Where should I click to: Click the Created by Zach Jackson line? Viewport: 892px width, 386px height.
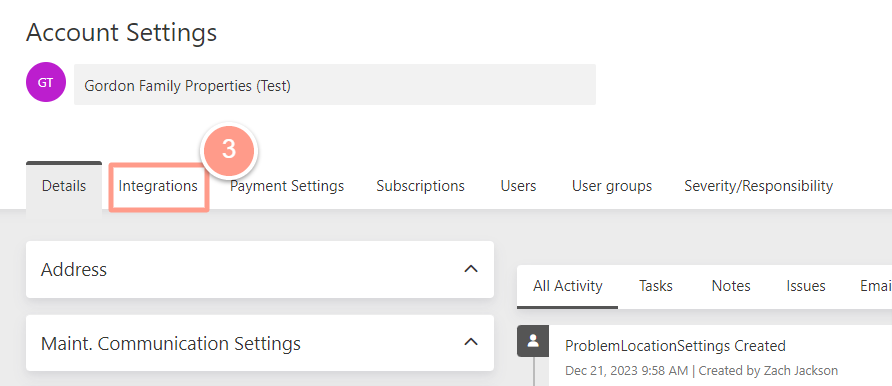[768, 371]
